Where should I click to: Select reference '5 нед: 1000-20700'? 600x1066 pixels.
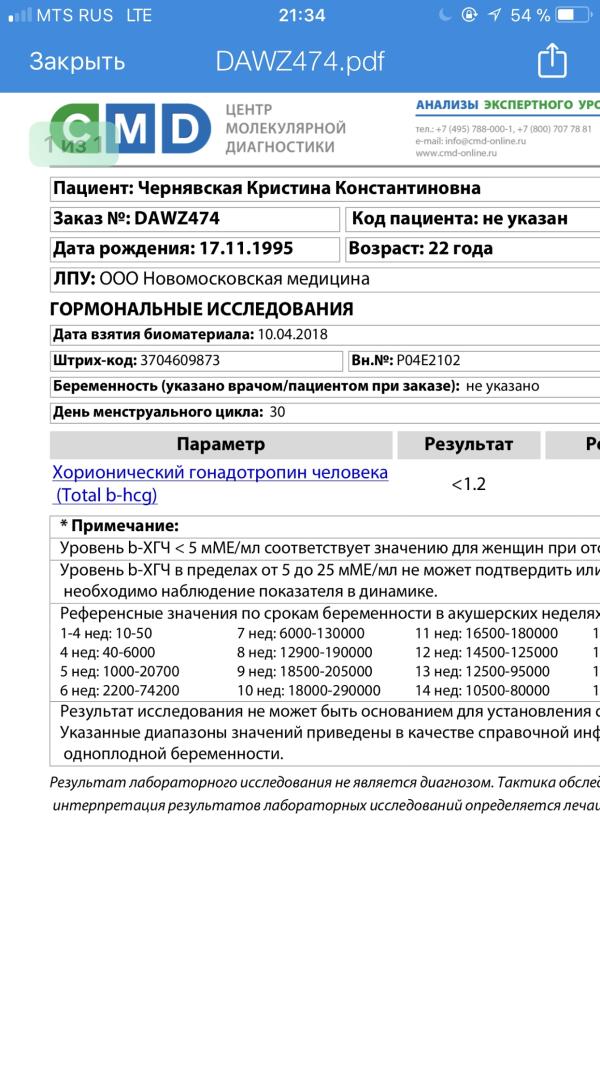120,672
